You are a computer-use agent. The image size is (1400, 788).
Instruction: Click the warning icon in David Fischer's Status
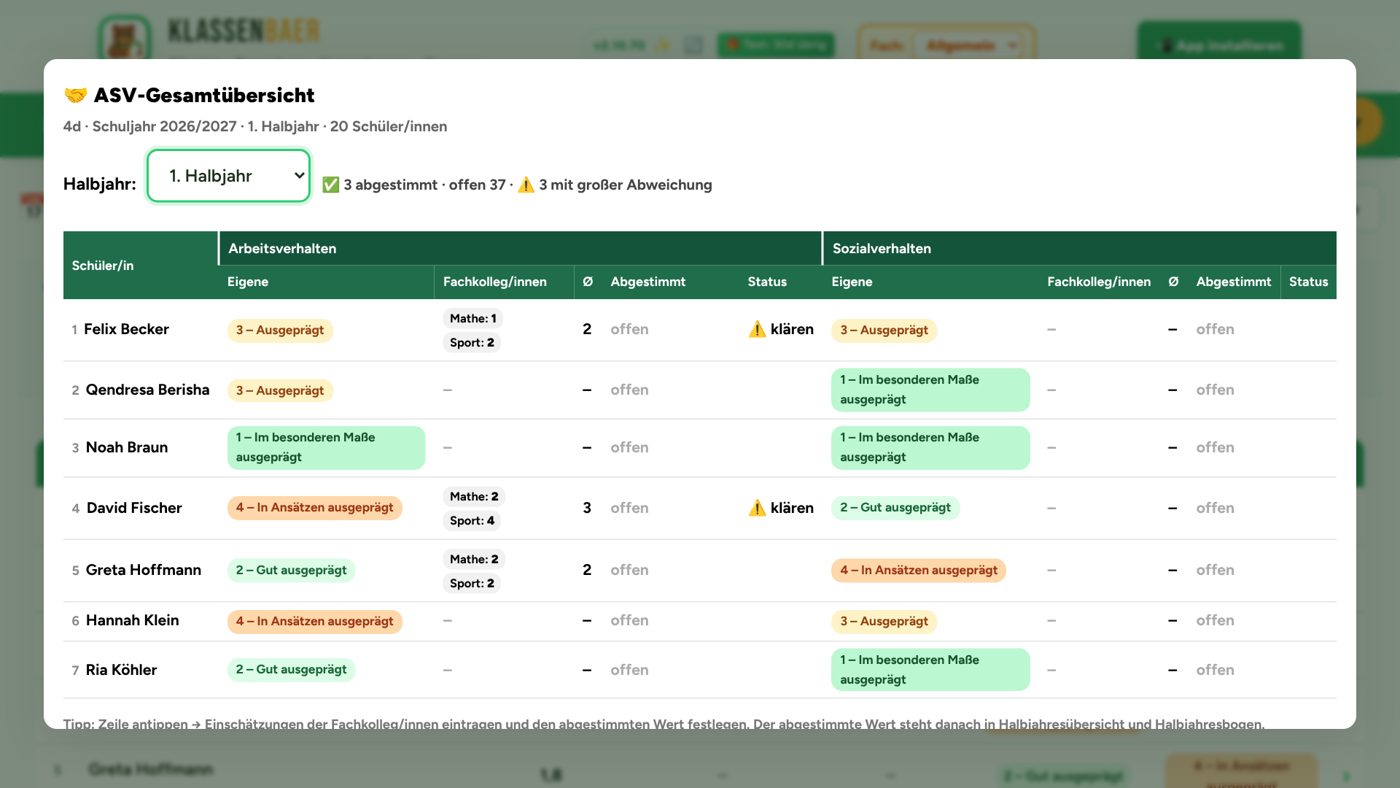[x=757, y=508]
